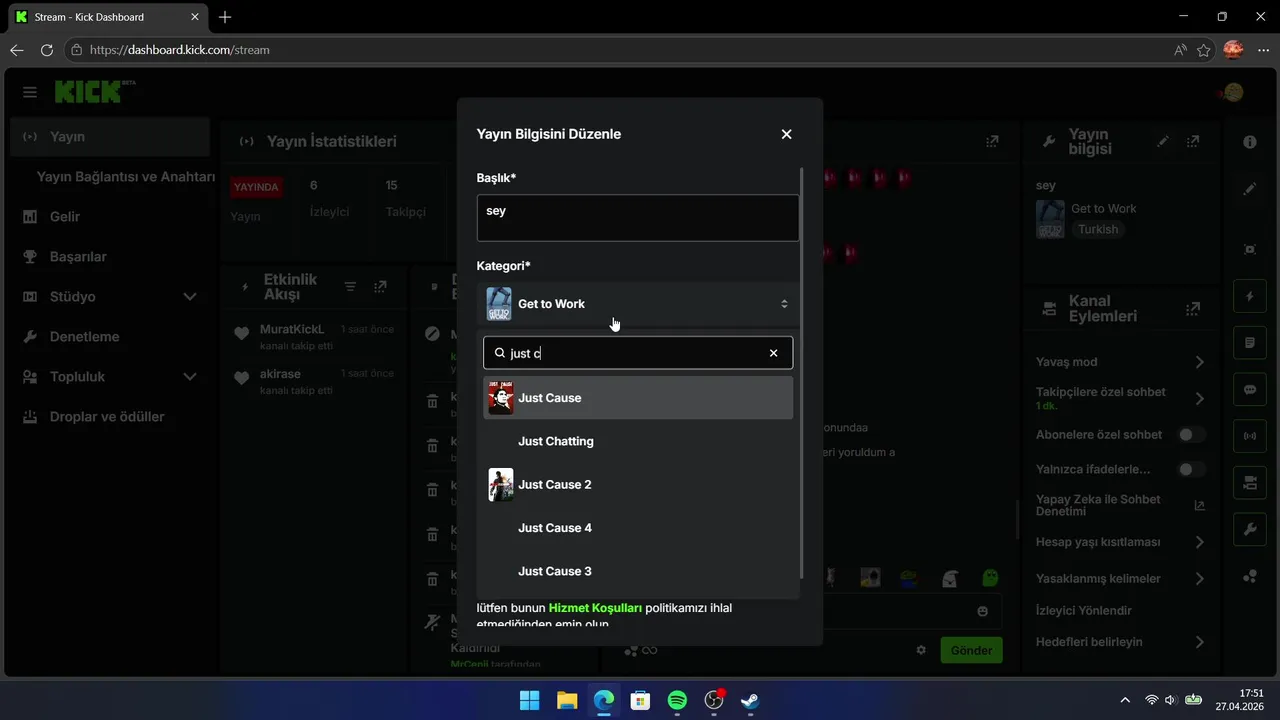Toggle the chat bubble panel icon
Screen dimensions: 1280x720
point(1250,390)
